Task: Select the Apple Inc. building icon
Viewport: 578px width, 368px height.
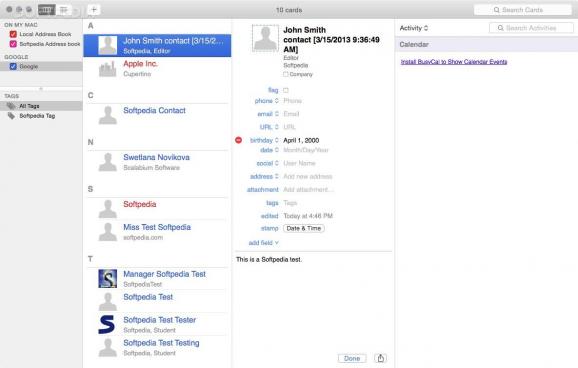Action: (x=108, y=69)
